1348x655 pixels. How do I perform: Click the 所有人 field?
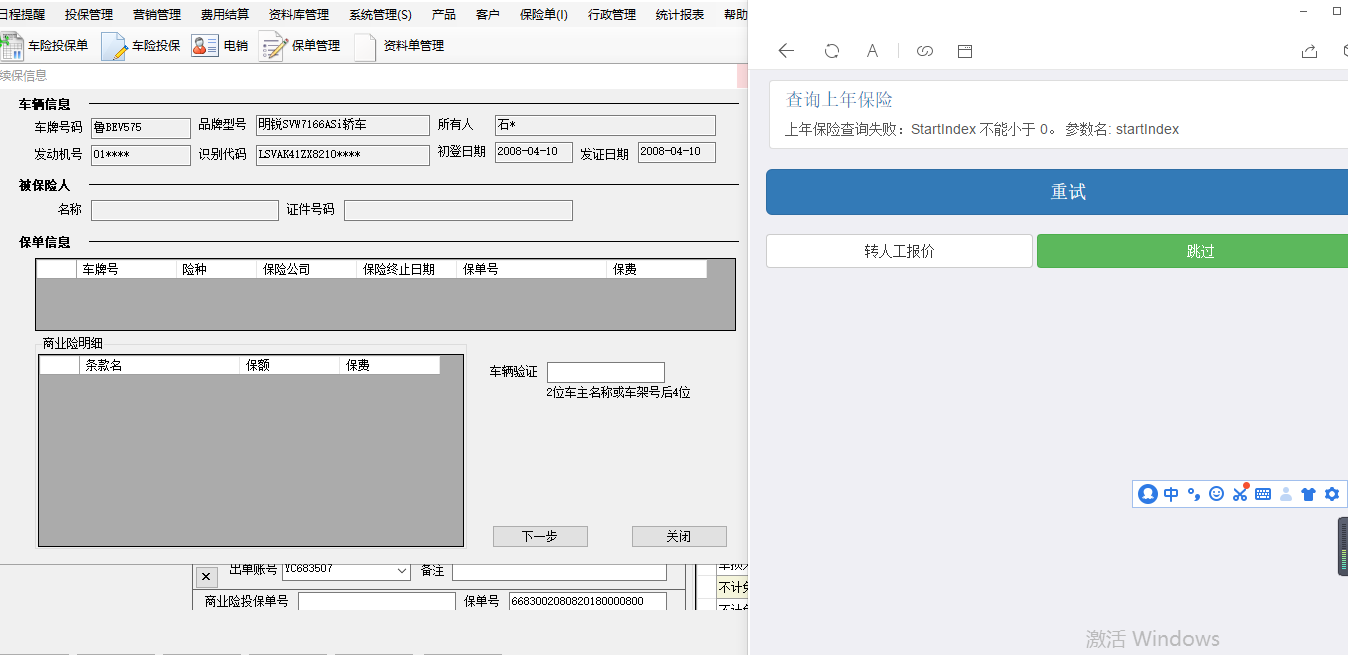(605, 125)
